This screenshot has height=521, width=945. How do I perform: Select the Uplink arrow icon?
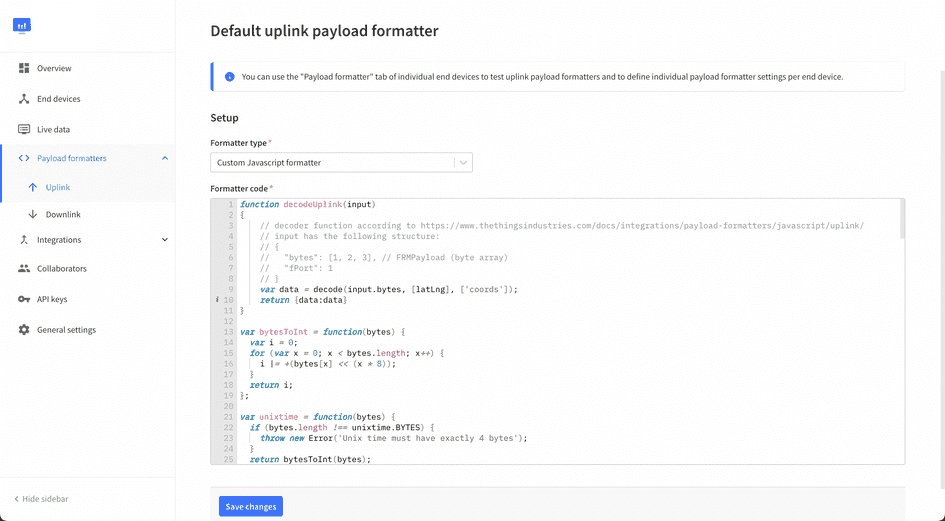(33, 187)
